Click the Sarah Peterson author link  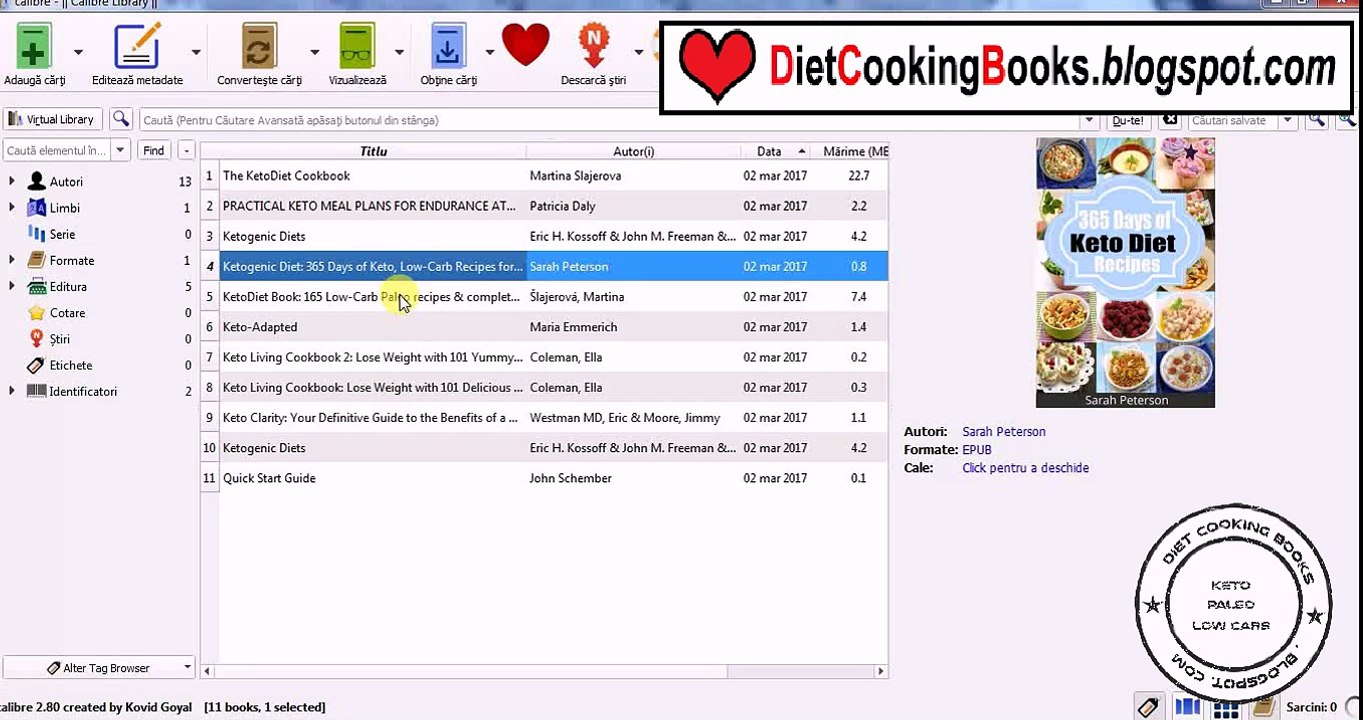coord(1004,432)
